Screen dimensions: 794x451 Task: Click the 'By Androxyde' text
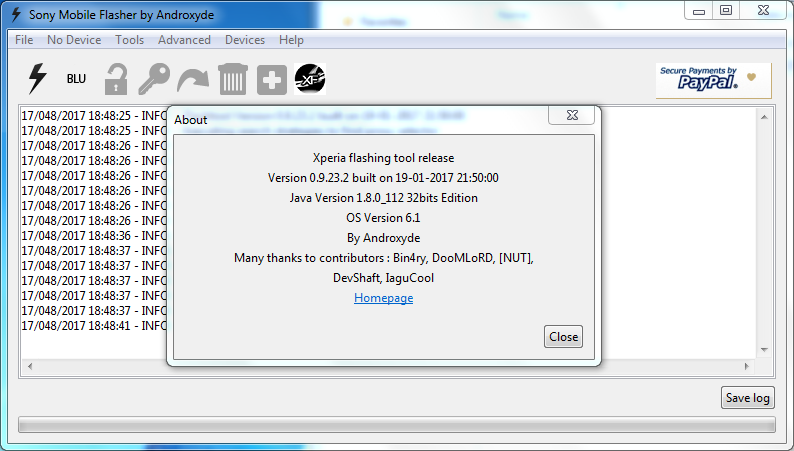point(383,238)
